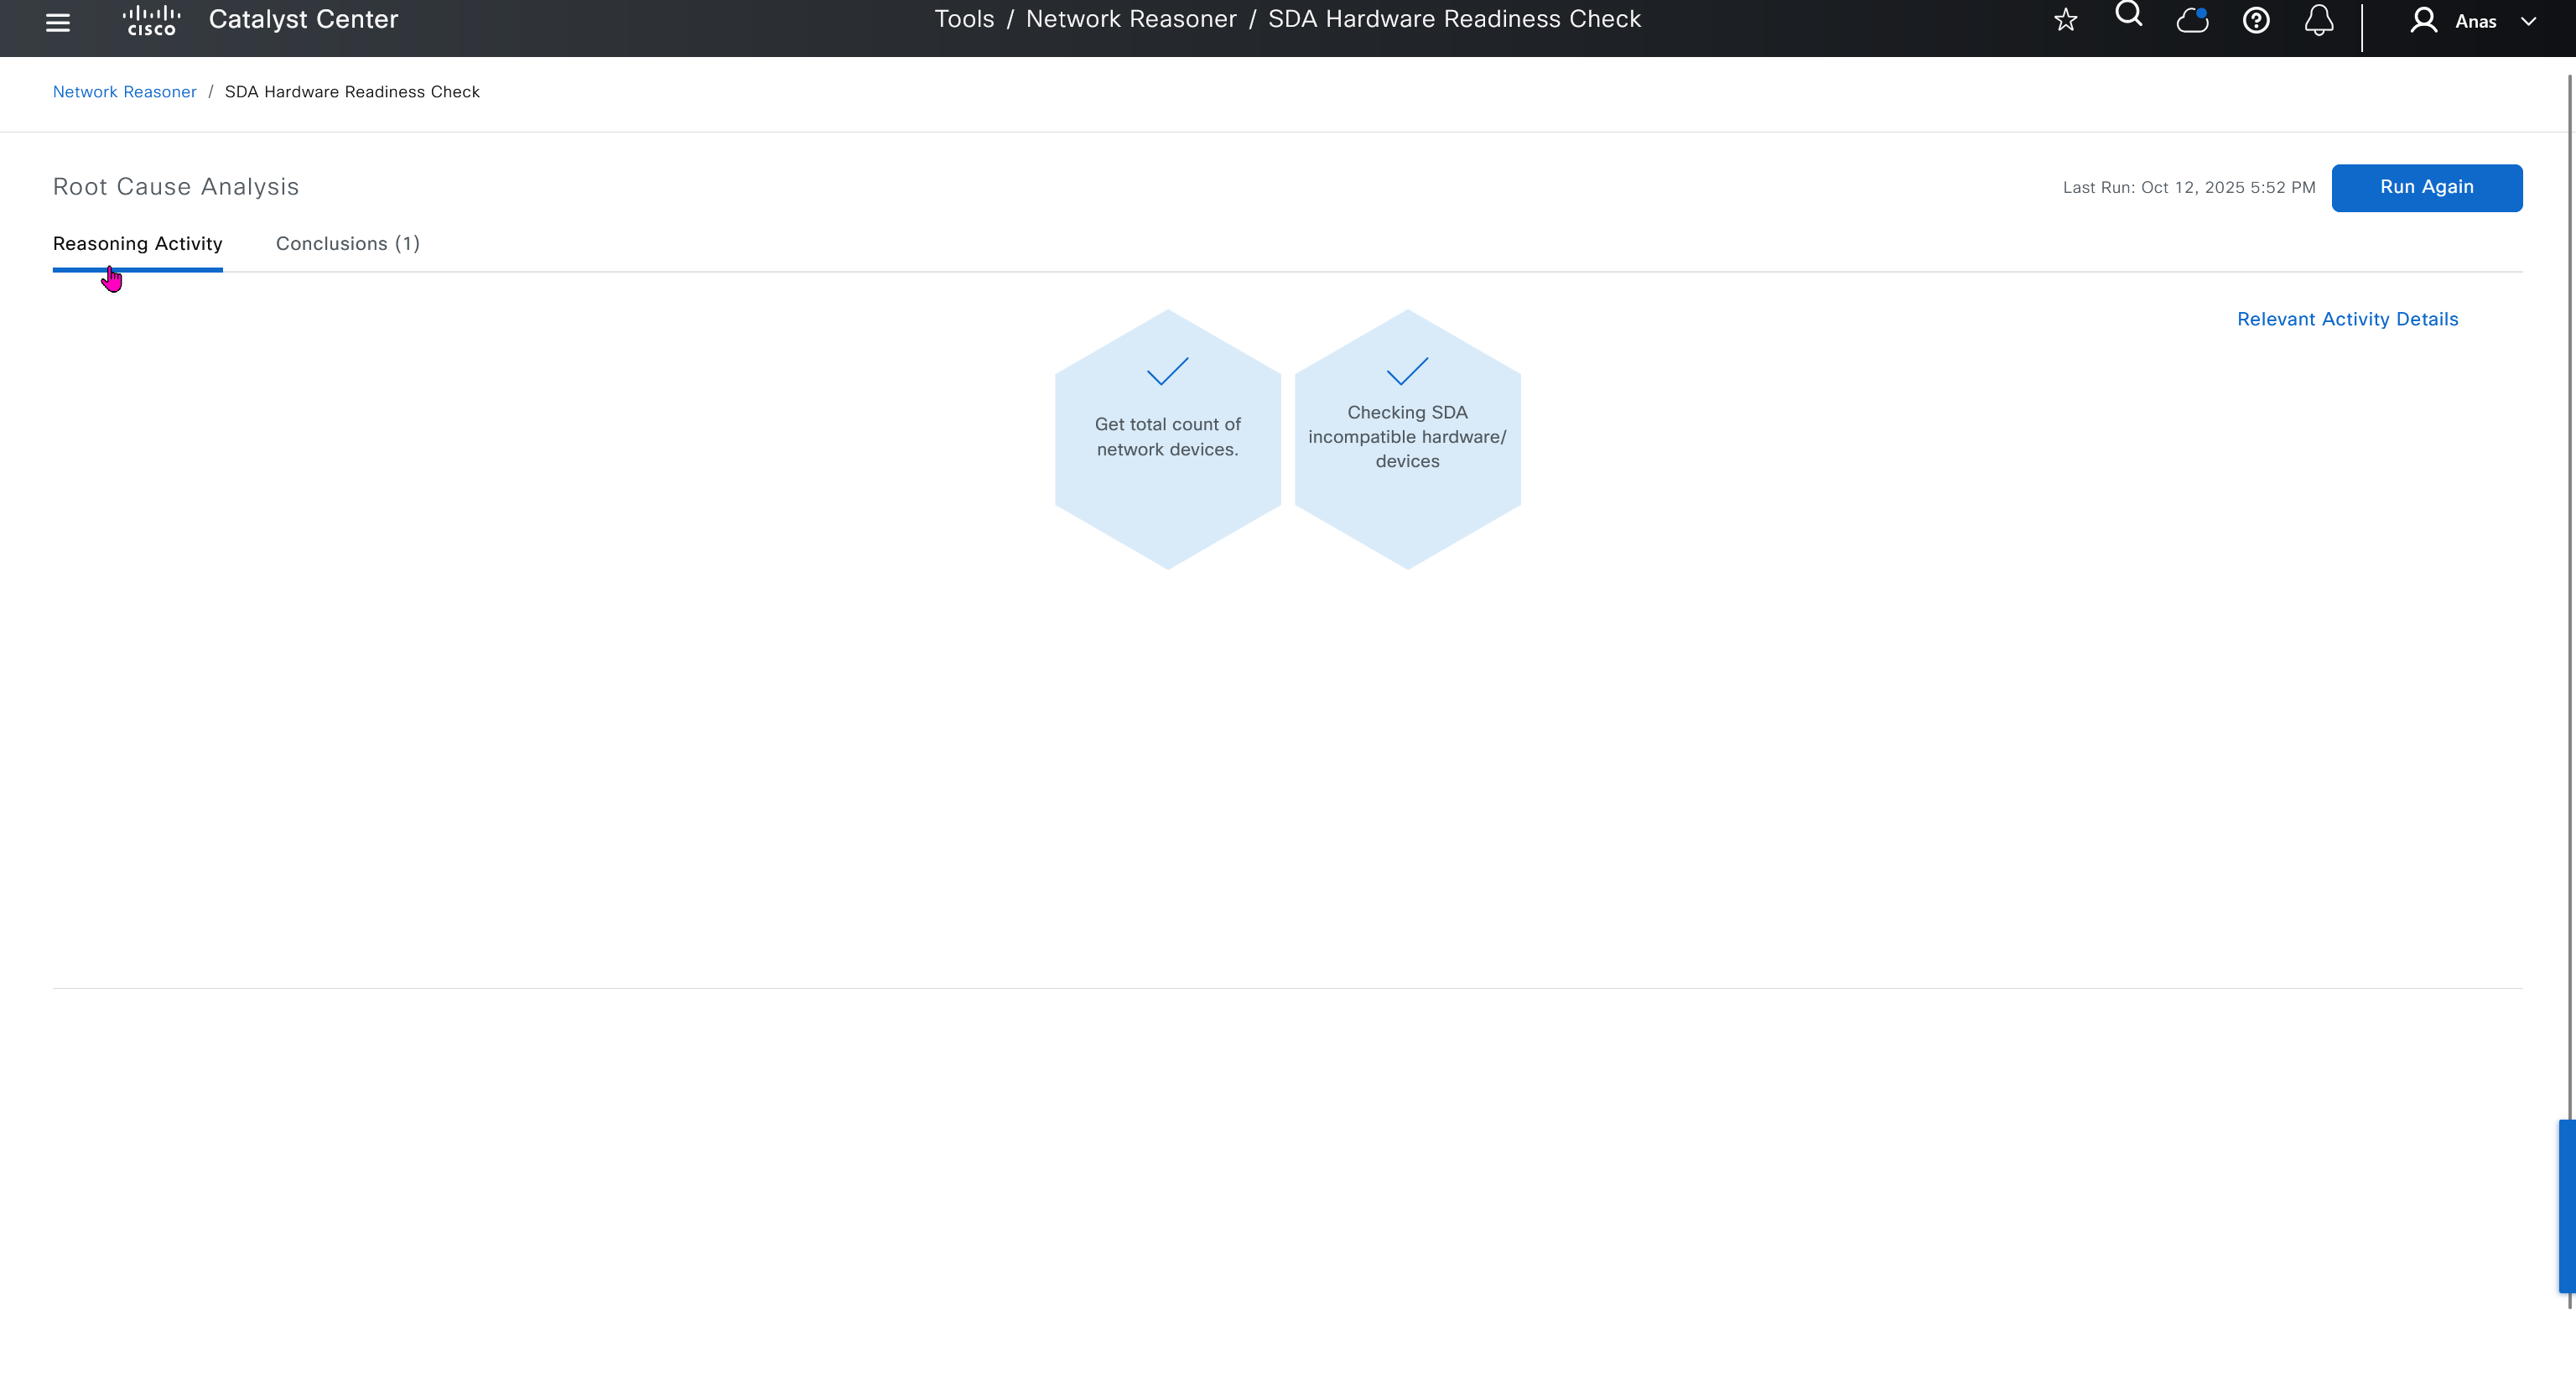Click the user profile avatar icon
Viewport: 2576px width, 1388px height.
tap(2423, 20)
